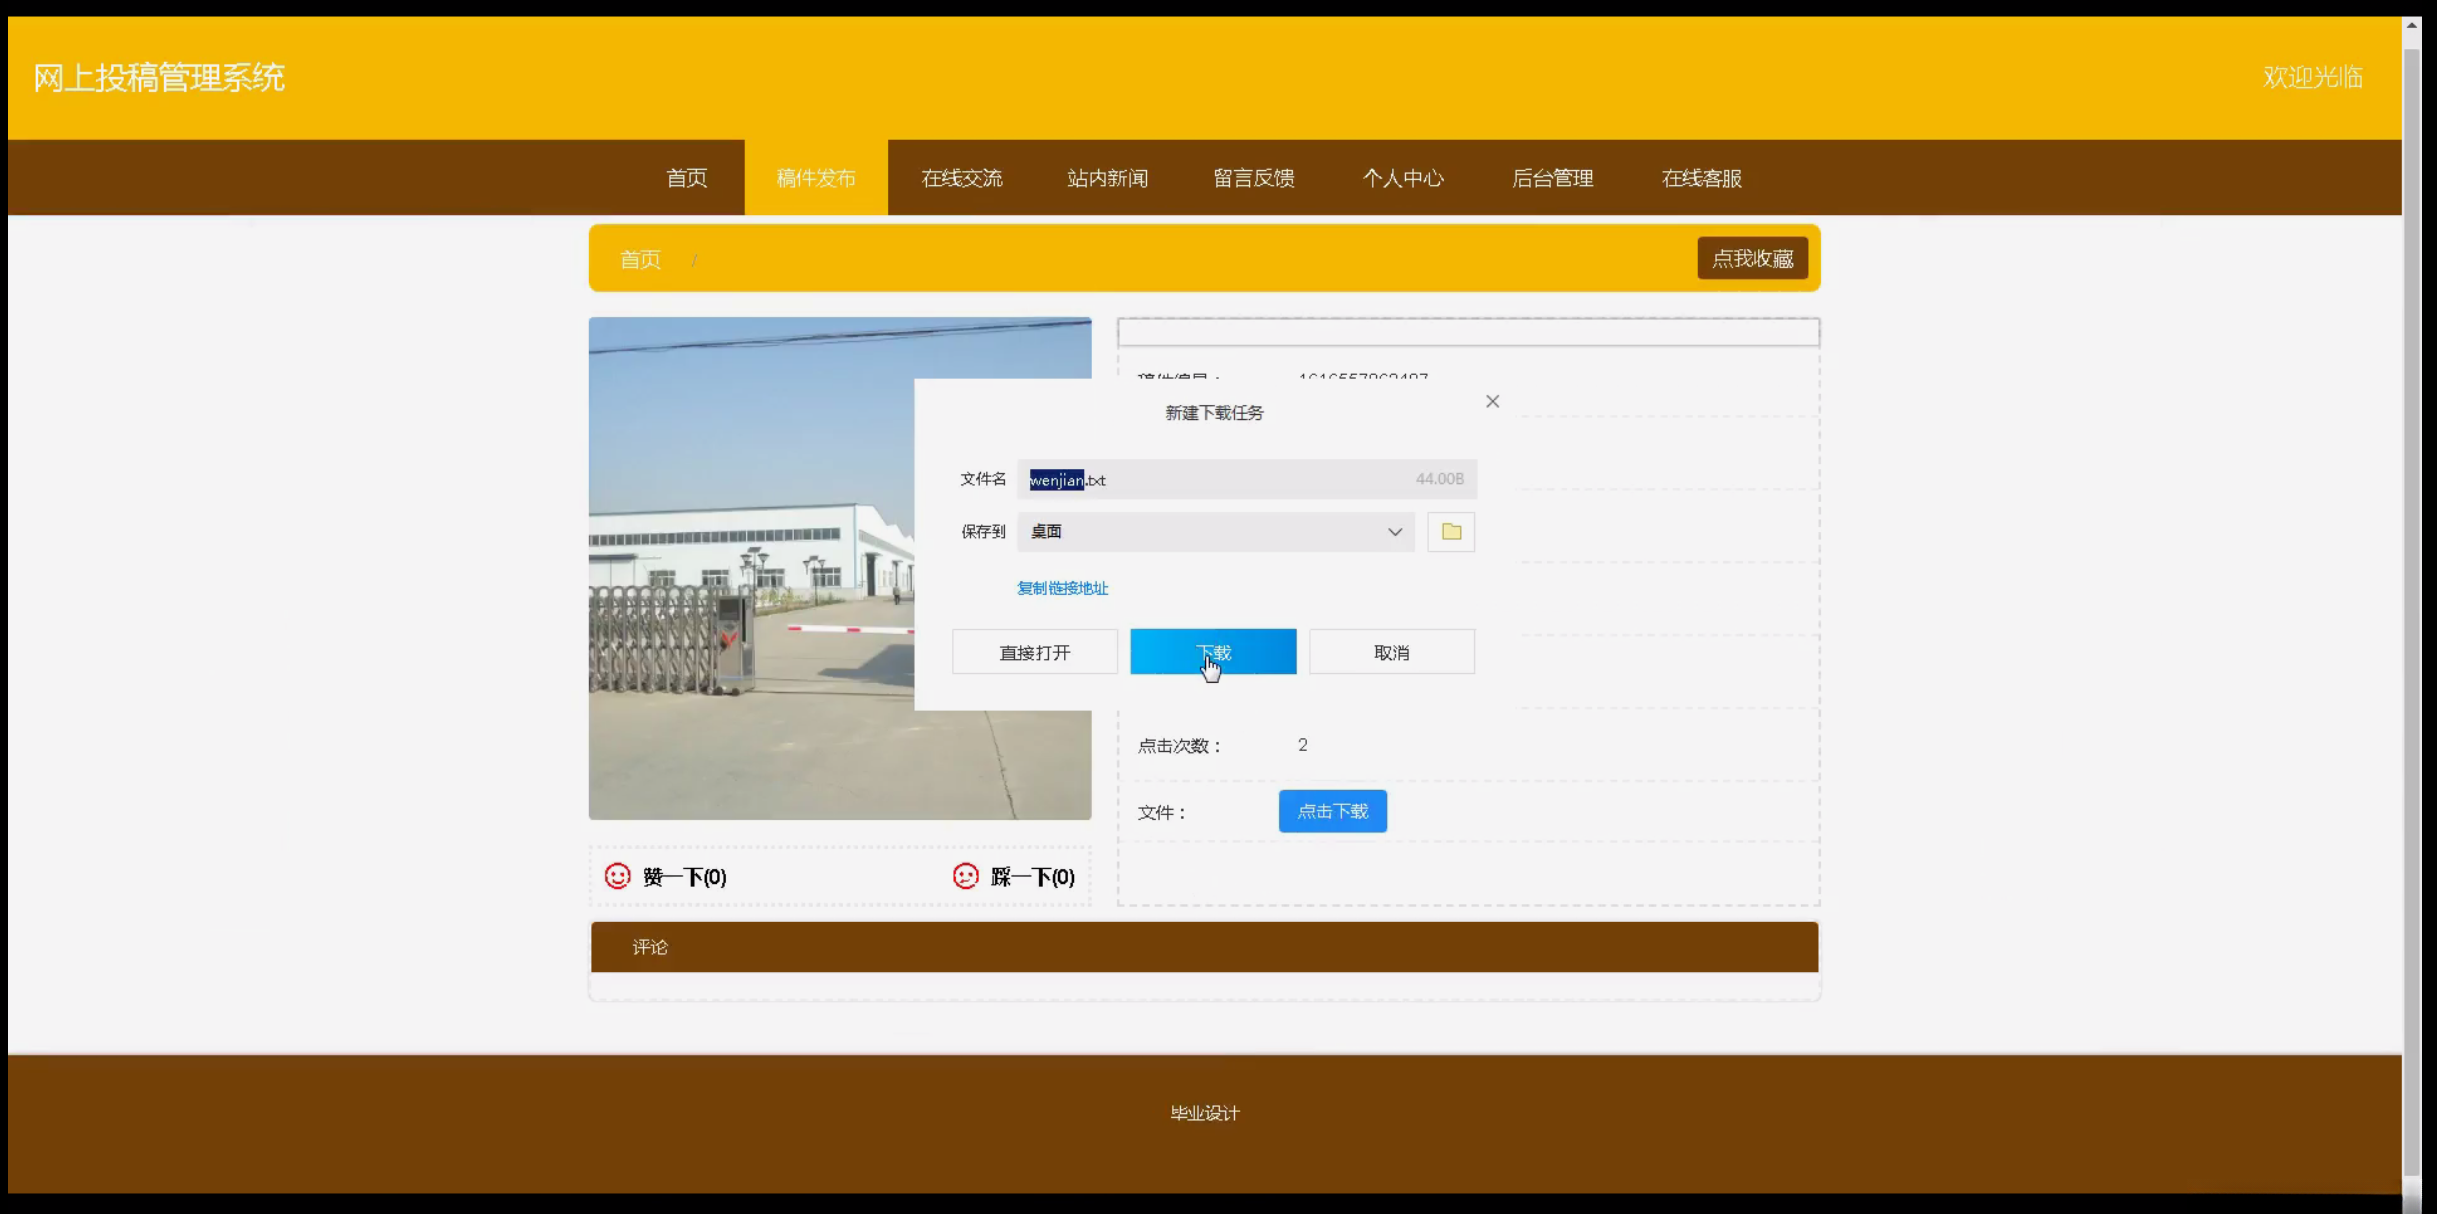Switch to the 在线交流 nav tab
Image resolution: width=2437 pixels, height=1214 pixels.
coord(961,178)
